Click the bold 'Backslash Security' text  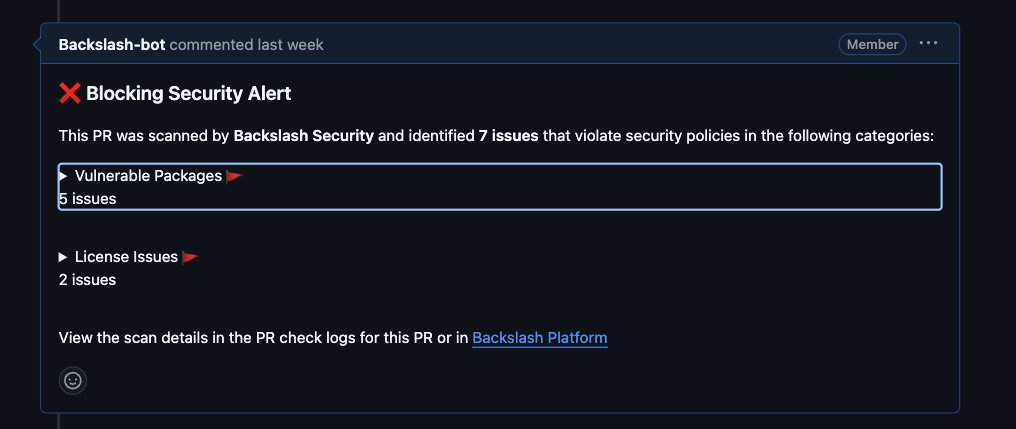[303, 136]
